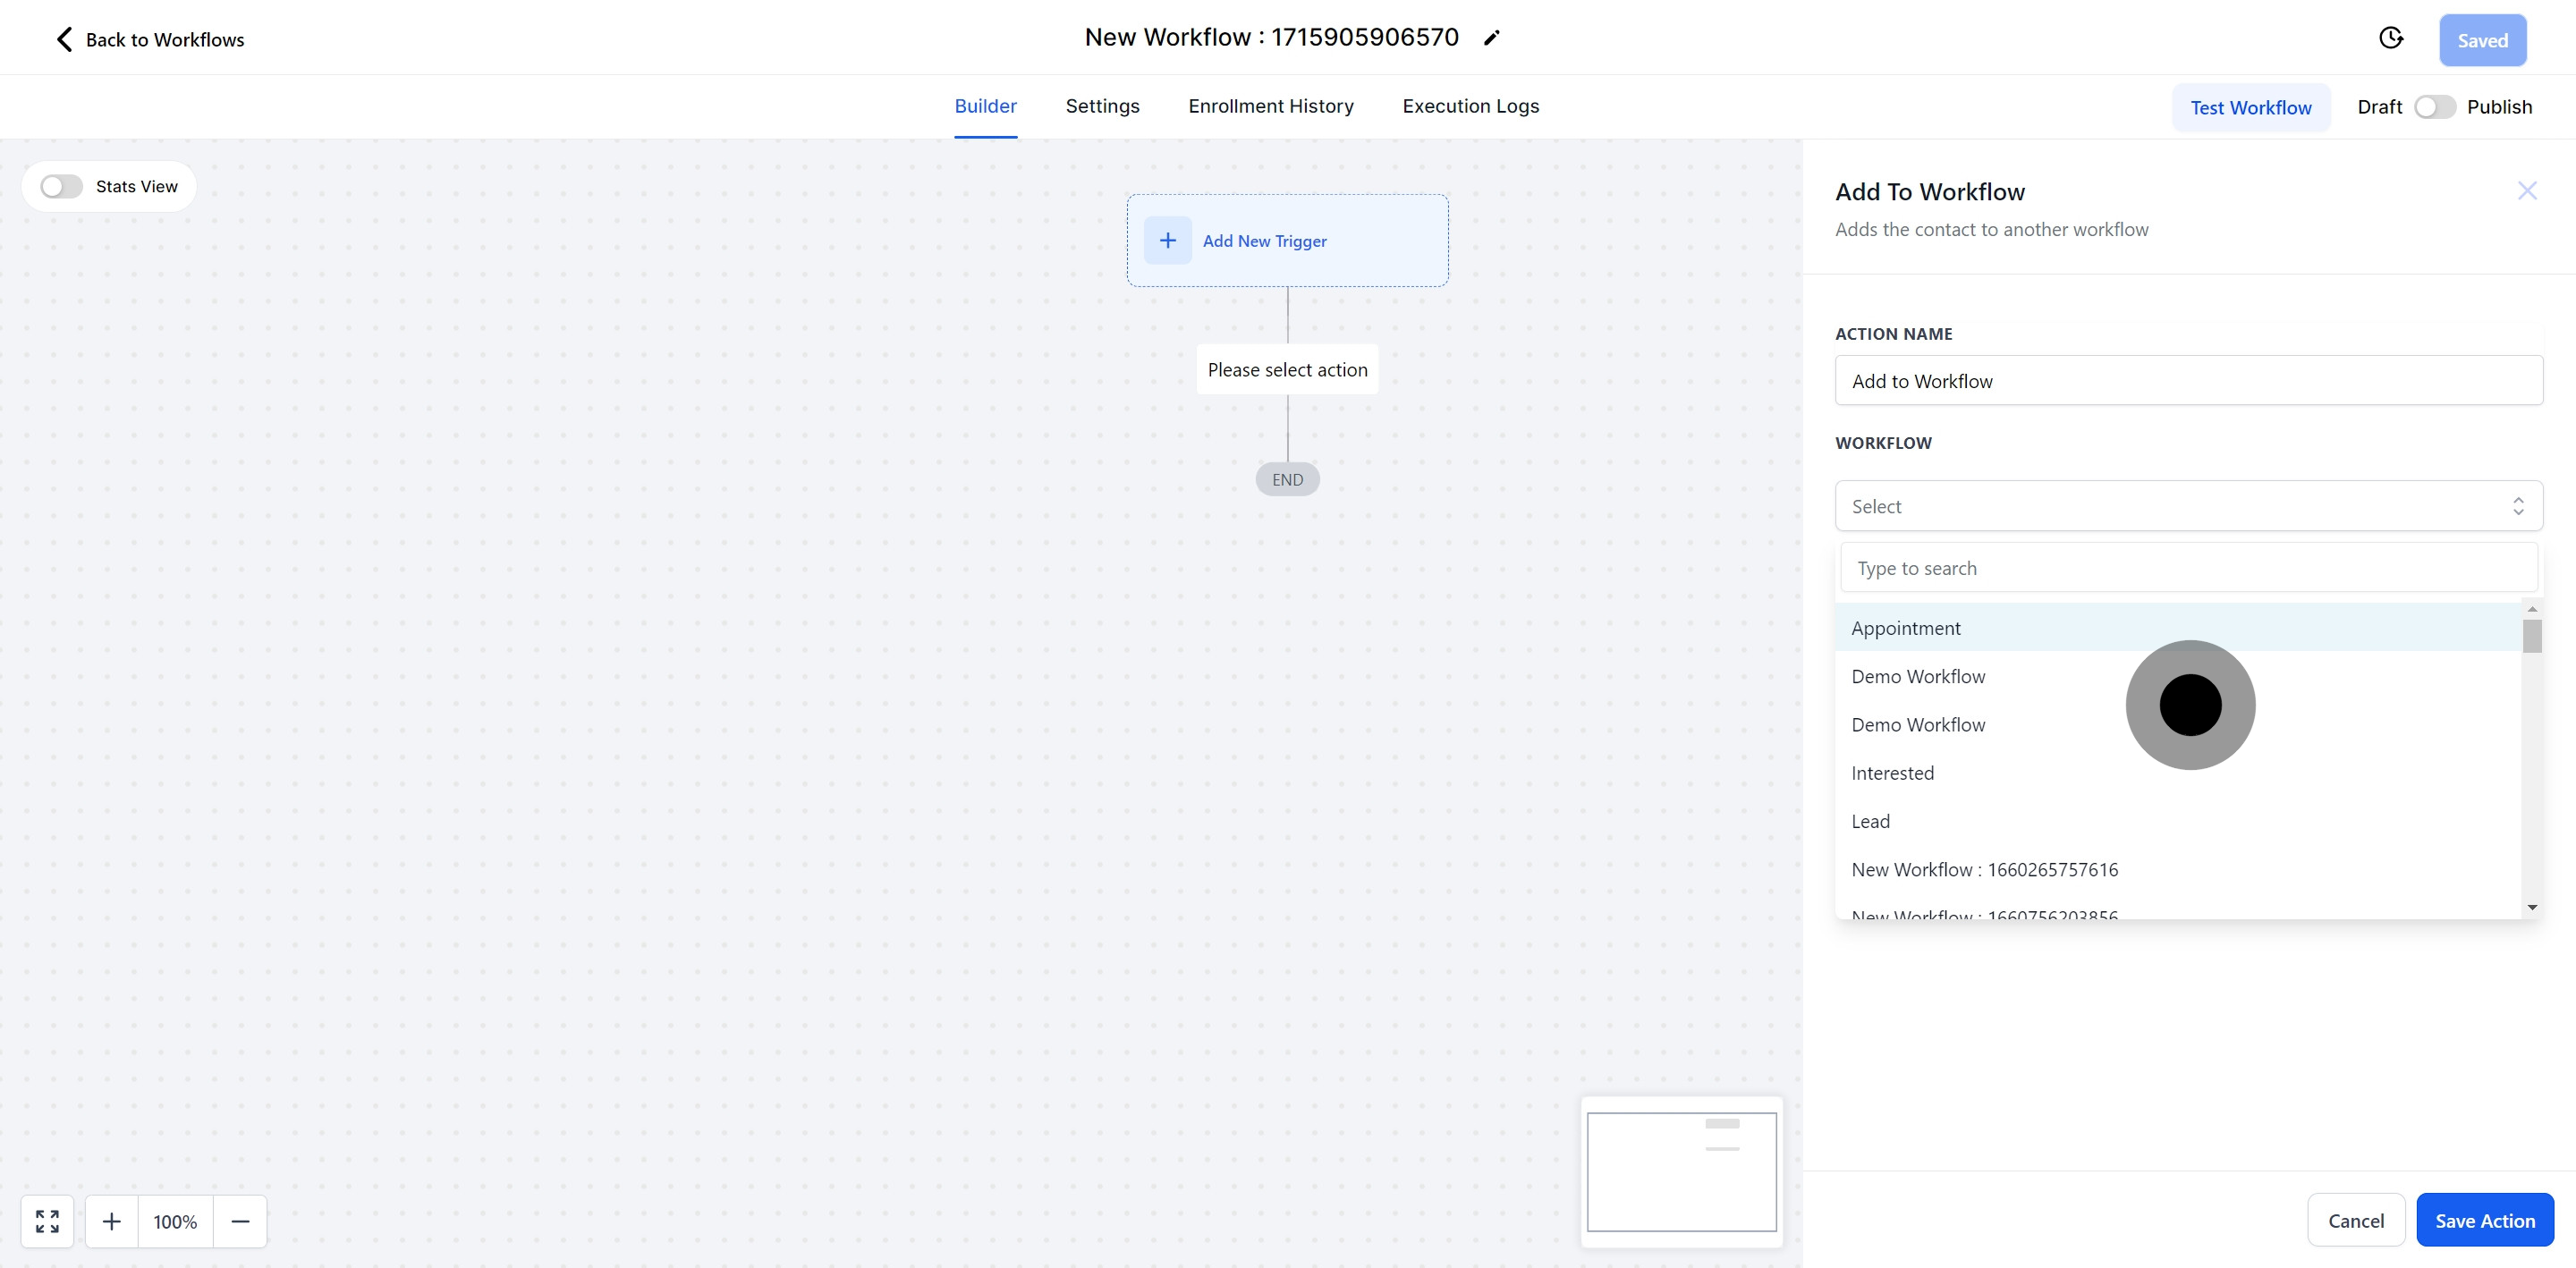Image resolution: width=2576 pixels, height=1268 pixels.
Task: Click the dropdown list scrollbar down arrow
Action: 2532,907
